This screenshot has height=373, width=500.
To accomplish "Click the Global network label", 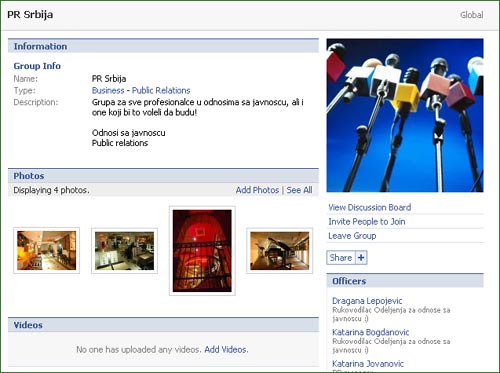I will [x=472, y=15].
